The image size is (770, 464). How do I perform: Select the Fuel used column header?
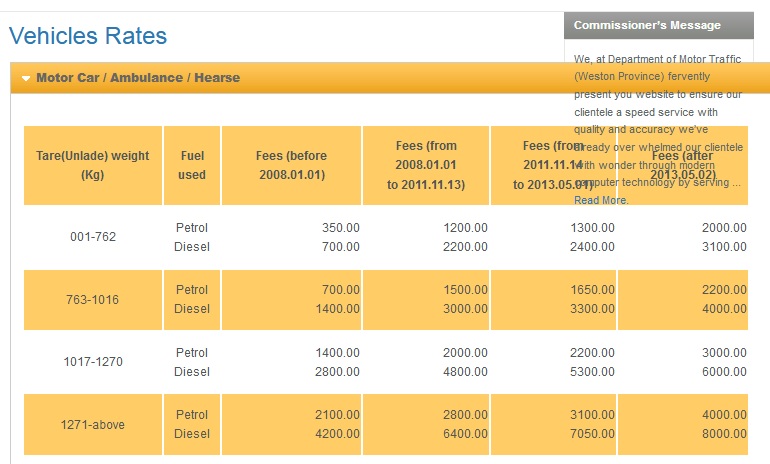coord(192,165)
